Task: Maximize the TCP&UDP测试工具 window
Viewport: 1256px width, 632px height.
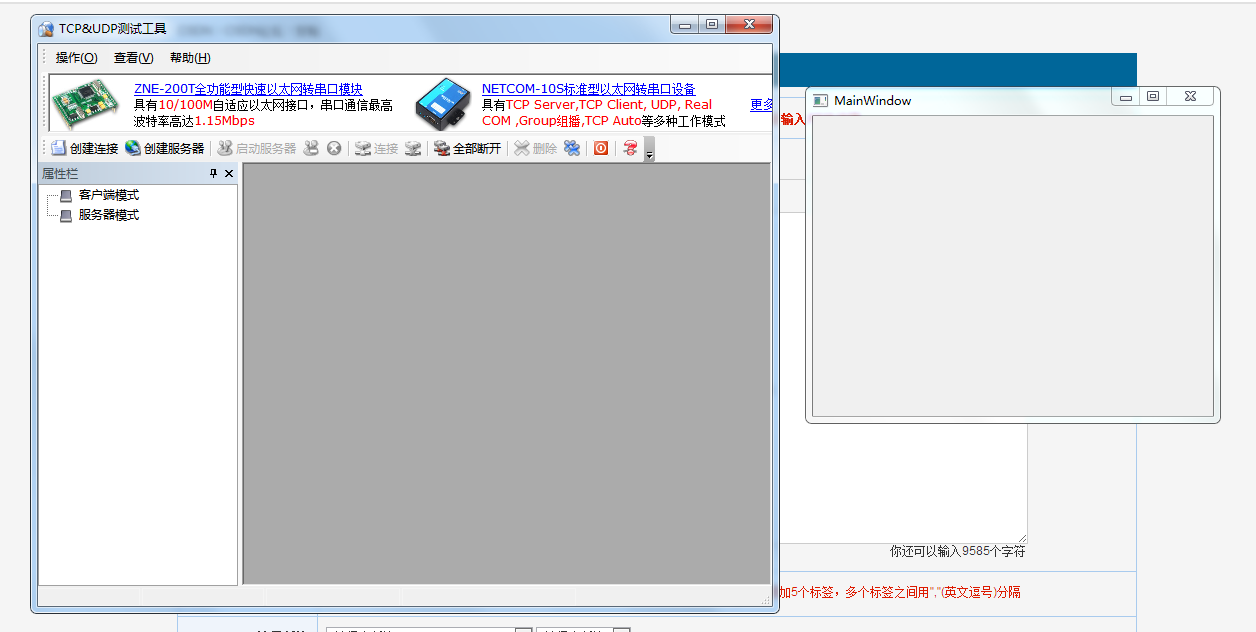Action: [711, 25]
